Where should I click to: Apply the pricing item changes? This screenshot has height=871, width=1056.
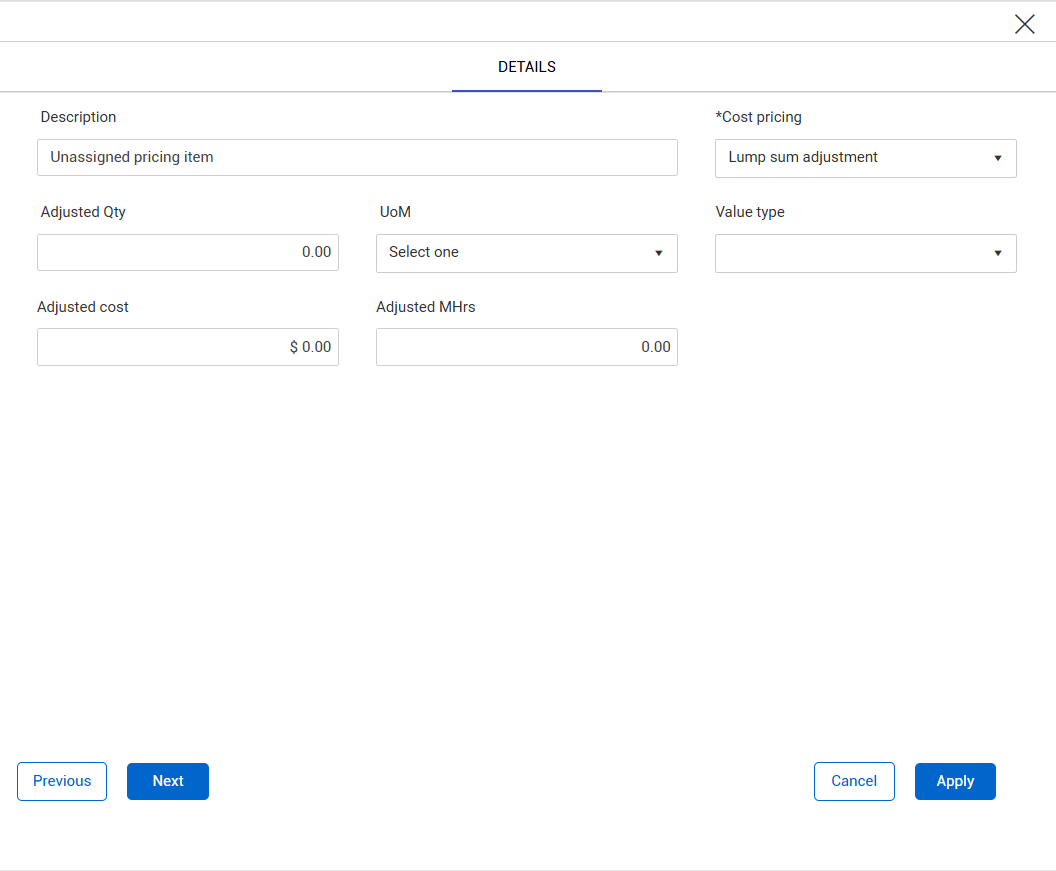pos(955,781)
